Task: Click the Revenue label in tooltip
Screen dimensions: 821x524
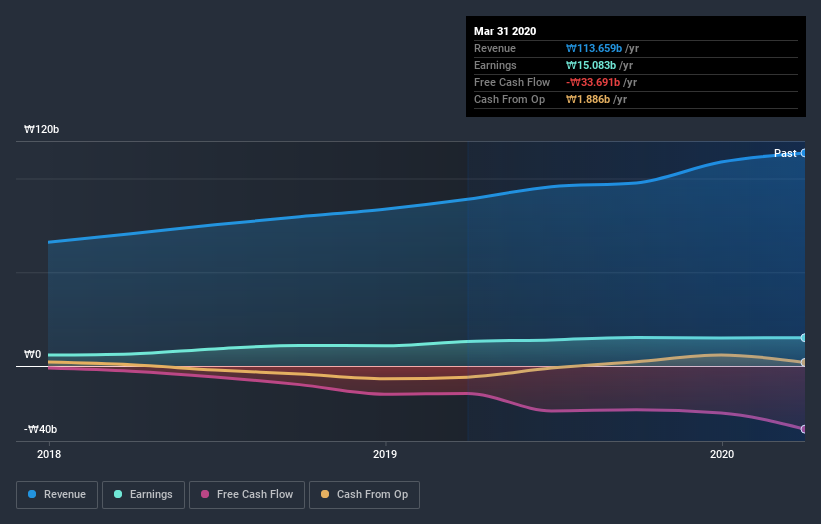Action: [x=495, y=48]
